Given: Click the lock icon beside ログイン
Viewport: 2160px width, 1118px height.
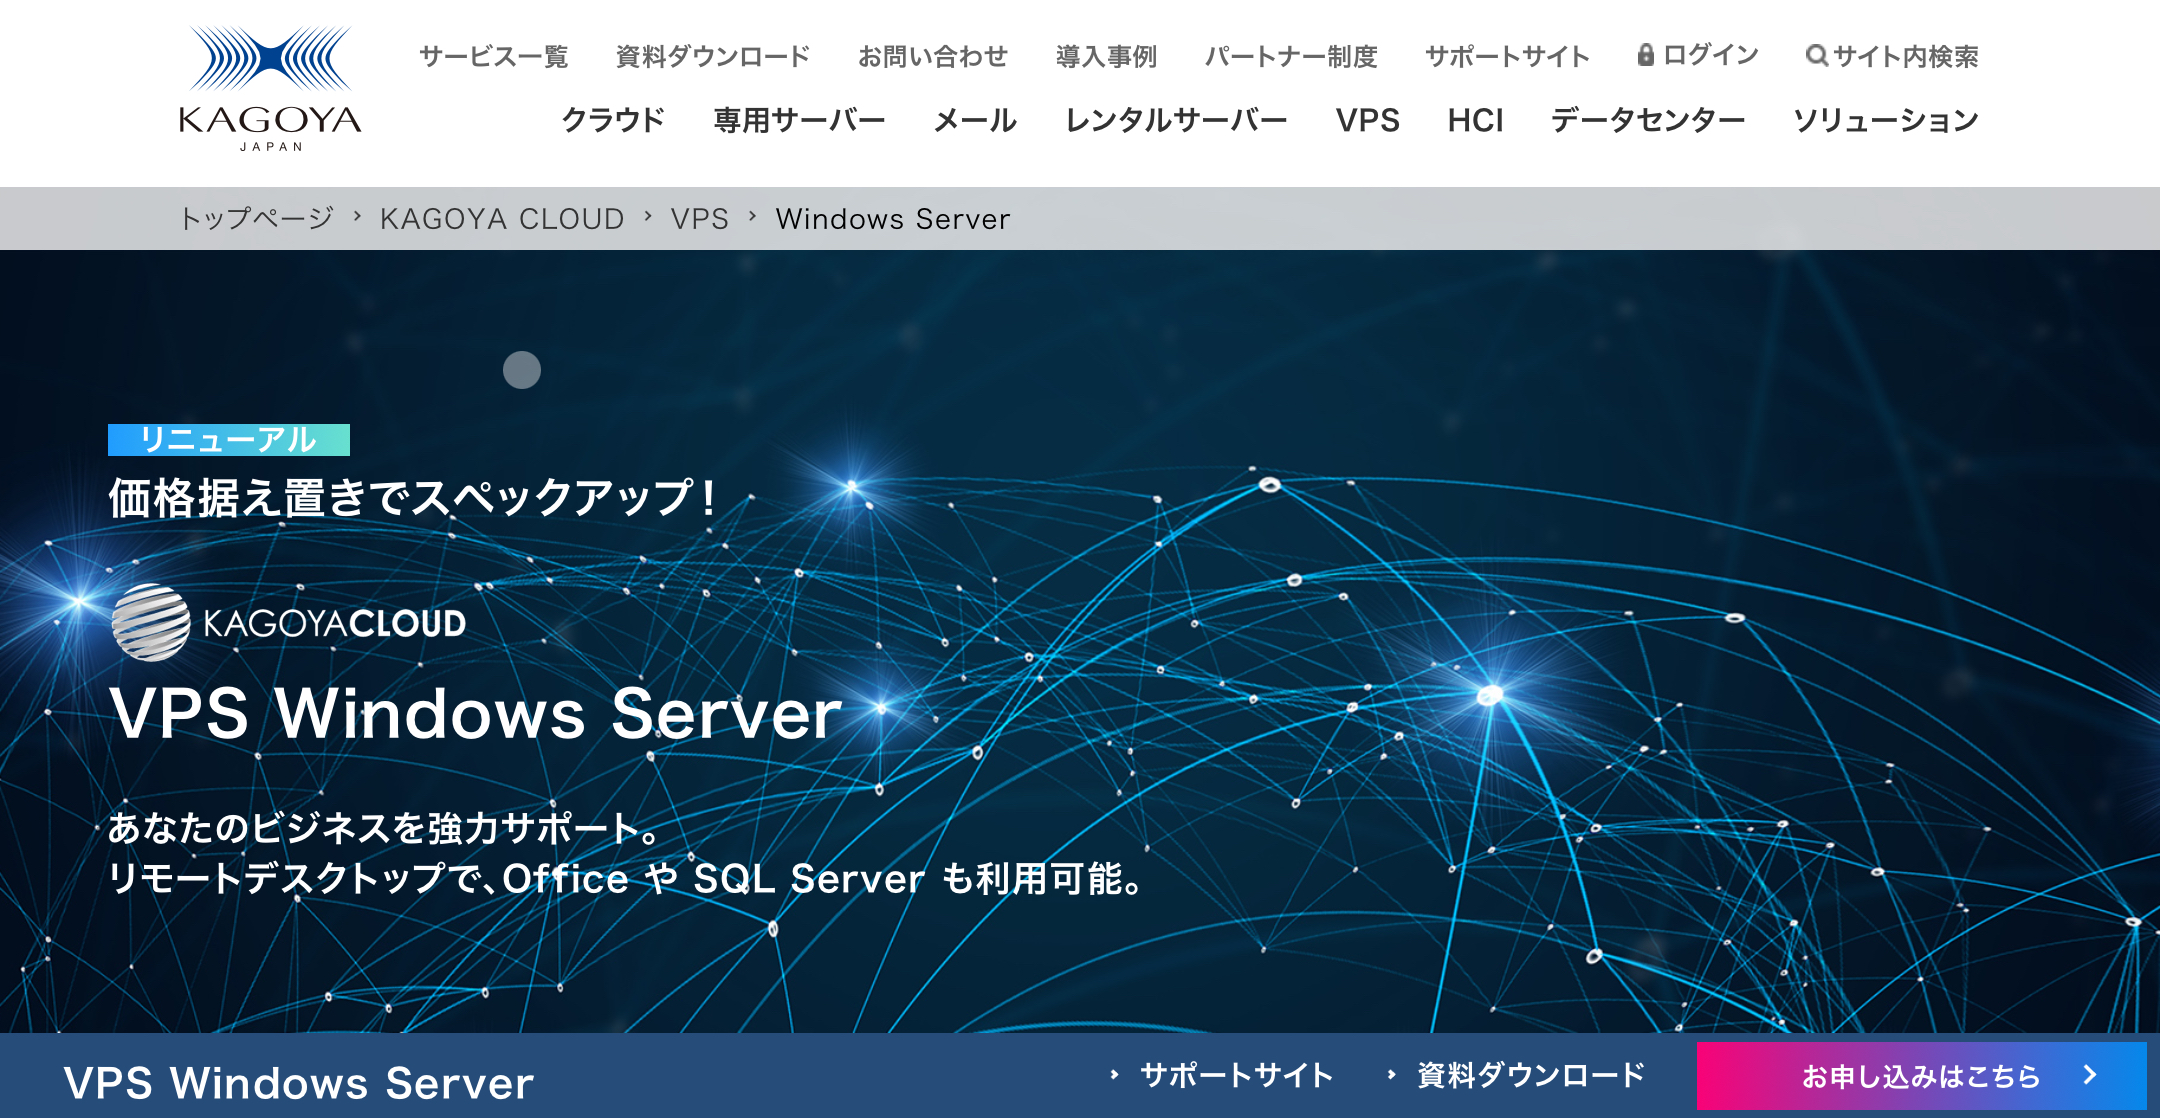Looking at the screenshot, I should [x=1645, y=55].
